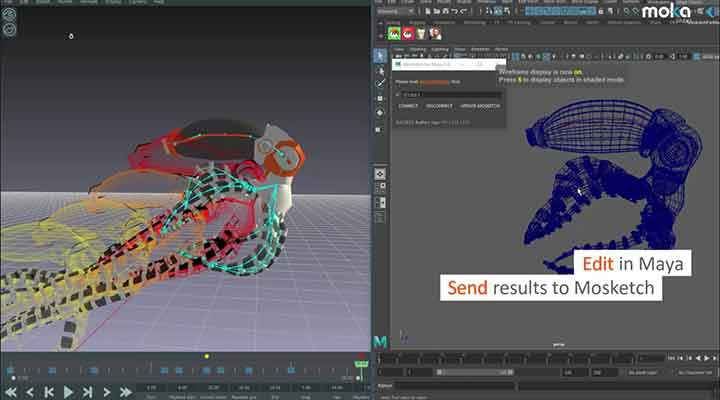Image resolution: width=720 pixels, height=400 pixels.
Task: Jump to first frame in Mosketch timeline
Action: tap(49, 392)
